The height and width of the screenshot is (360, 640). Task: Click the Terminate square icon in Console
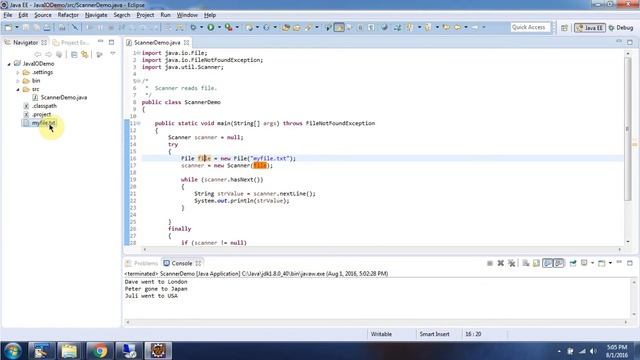pos(490,263)
